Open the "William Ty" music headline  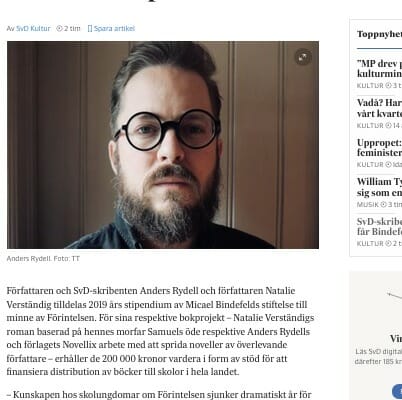pos(379,187)
